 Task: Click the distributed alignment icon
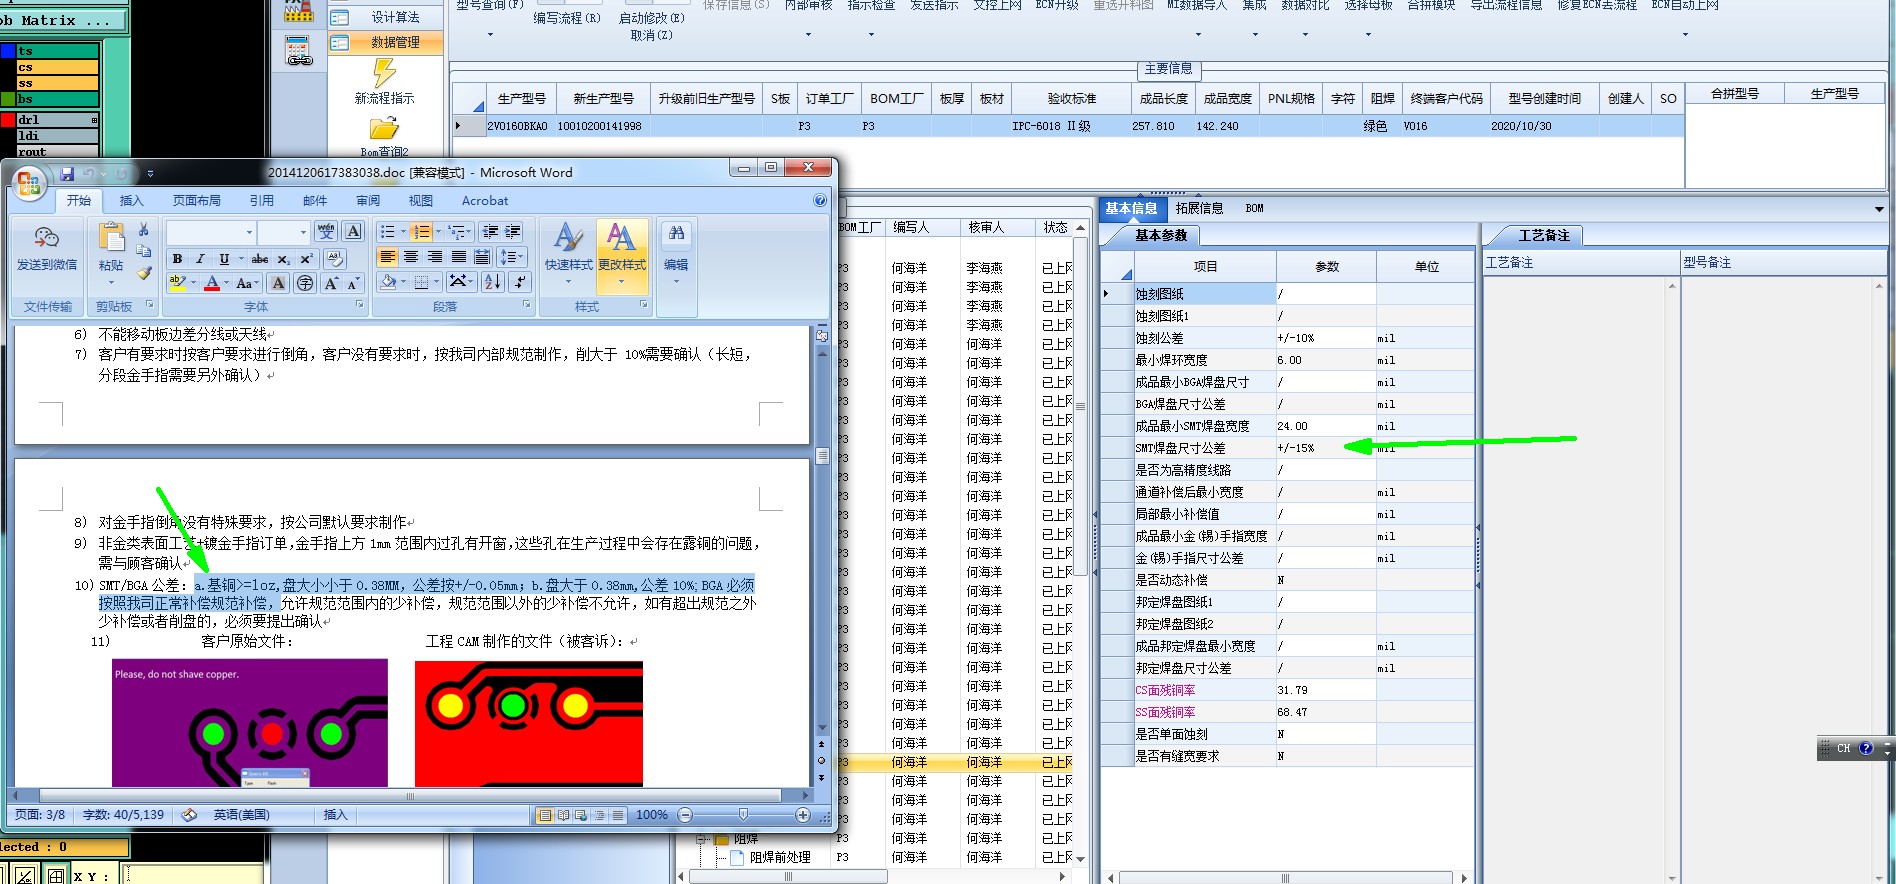[x=482, y=257]
